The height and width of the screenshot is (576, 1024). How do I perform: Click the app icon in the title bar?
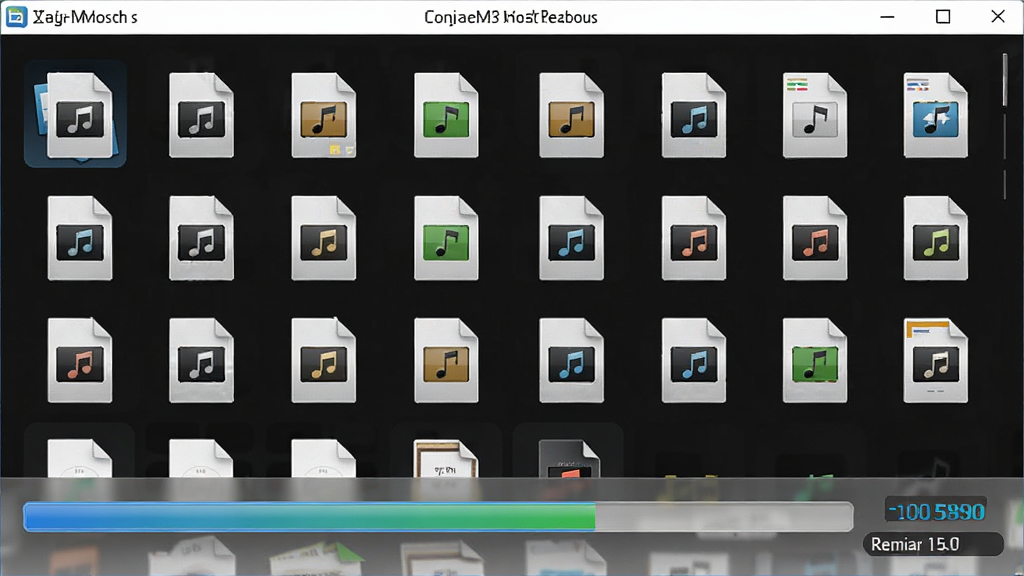(16, 17)
